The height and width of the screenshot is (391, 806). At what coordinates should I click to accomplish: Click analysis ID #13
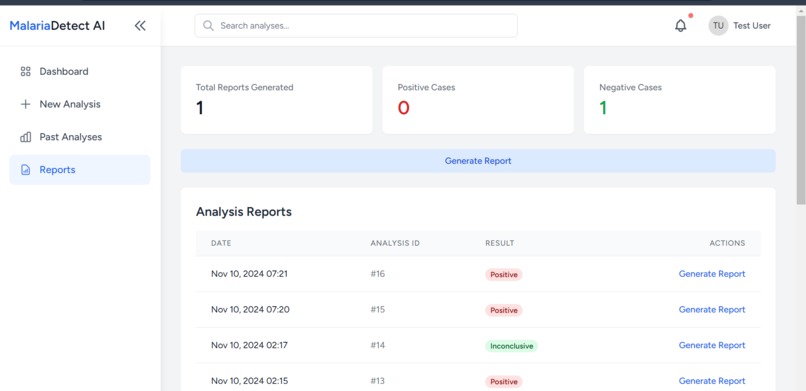coord(378,381)
